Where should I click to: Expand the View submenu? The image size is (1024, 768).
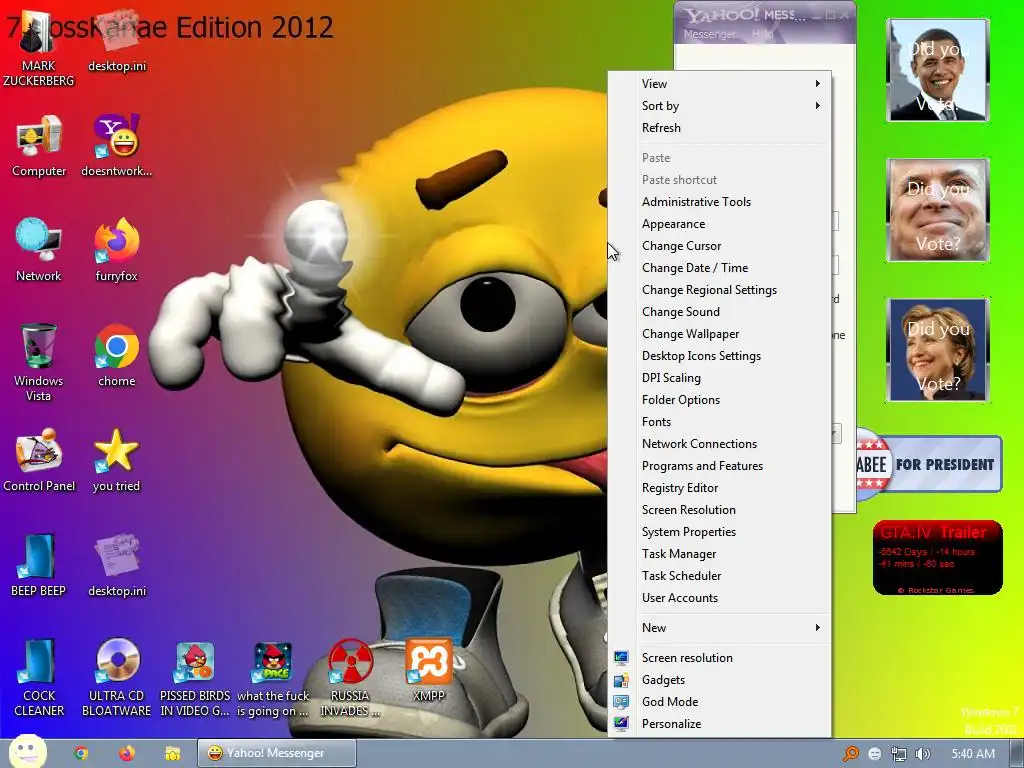pyautogui.click(x=720, y=84)
